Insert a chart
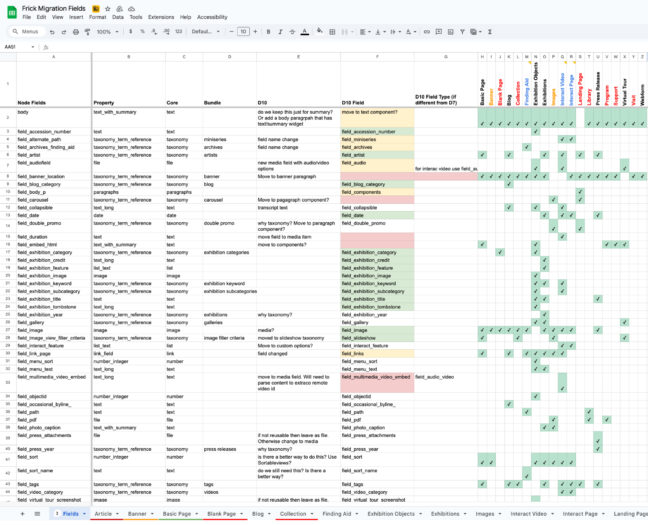Viewport: 648px width, 525px height. point(450,32)
